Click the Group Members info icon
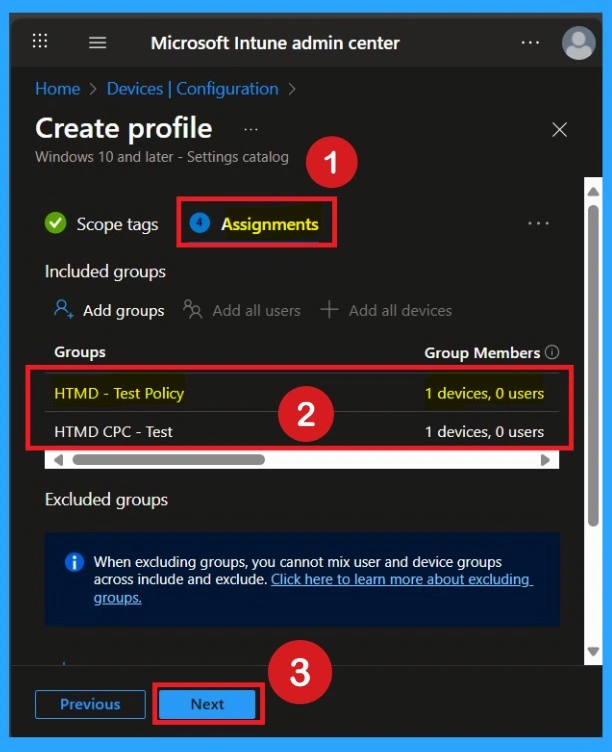 tap(552, 352)
